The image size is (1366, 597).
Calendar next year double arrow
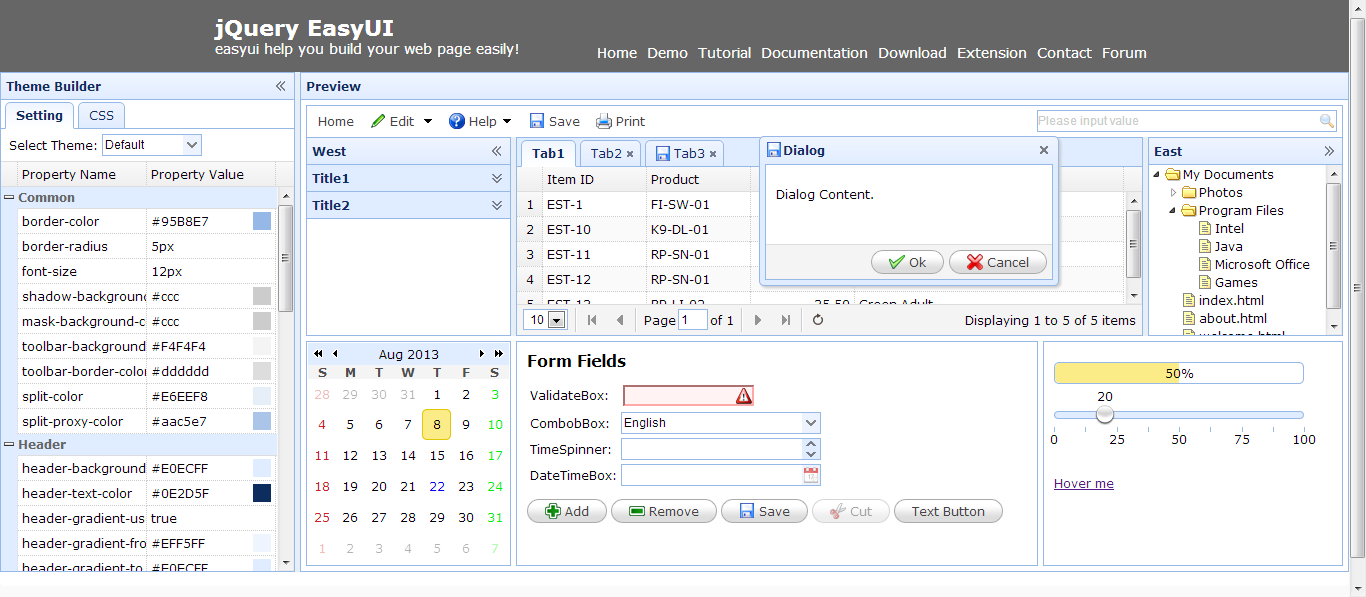499,354
